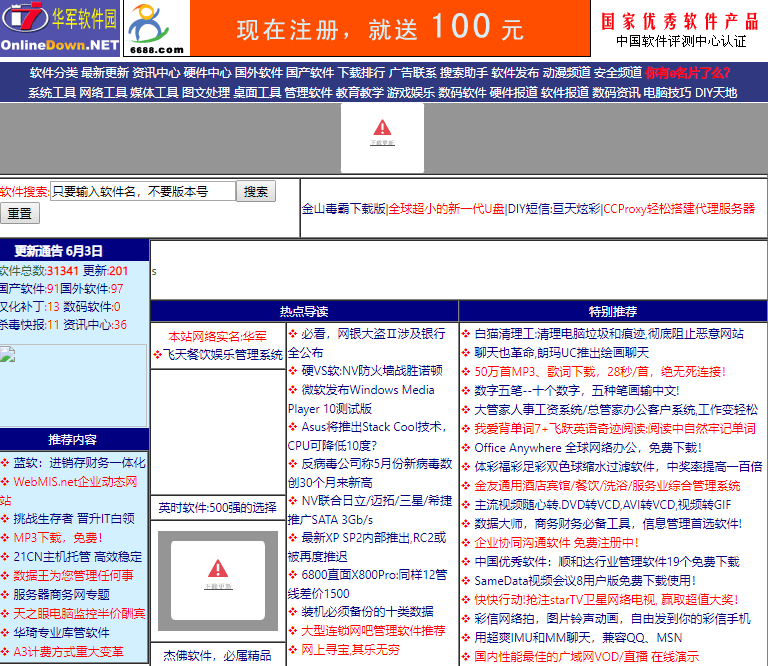Image resolution: width=768 pixels, height=666 pixels.
Task: Click 全球超小的新一代U盘 link
Action: 446,209
